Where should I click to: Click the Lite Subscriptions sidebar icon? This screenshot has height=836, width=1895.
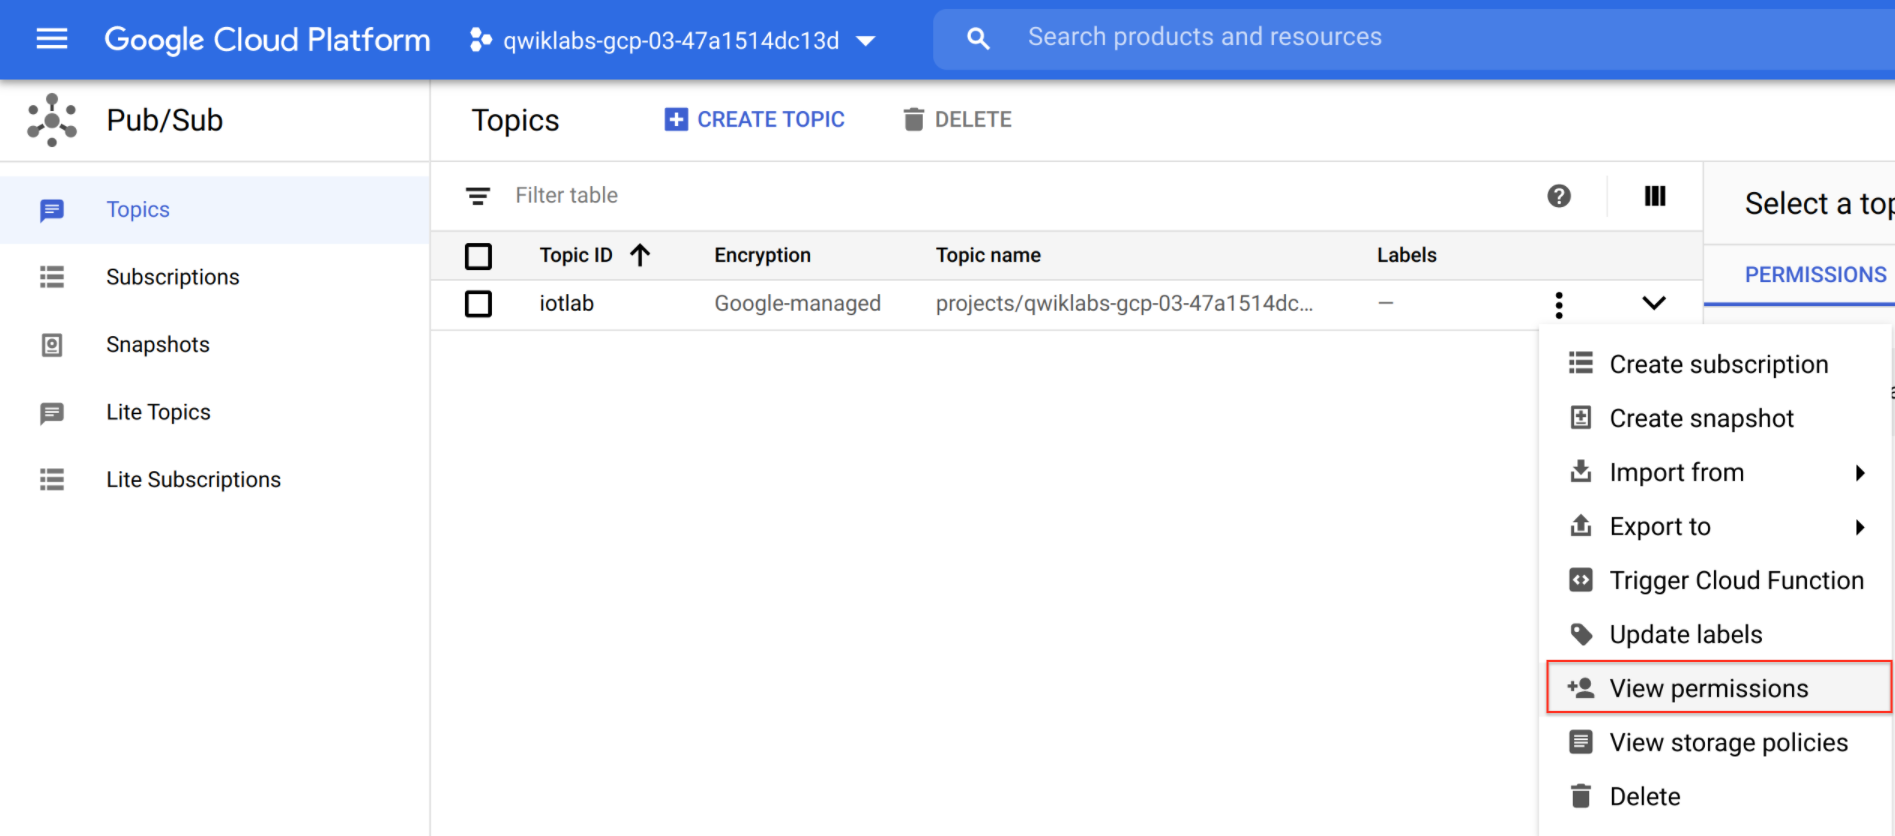pos(52,480)
